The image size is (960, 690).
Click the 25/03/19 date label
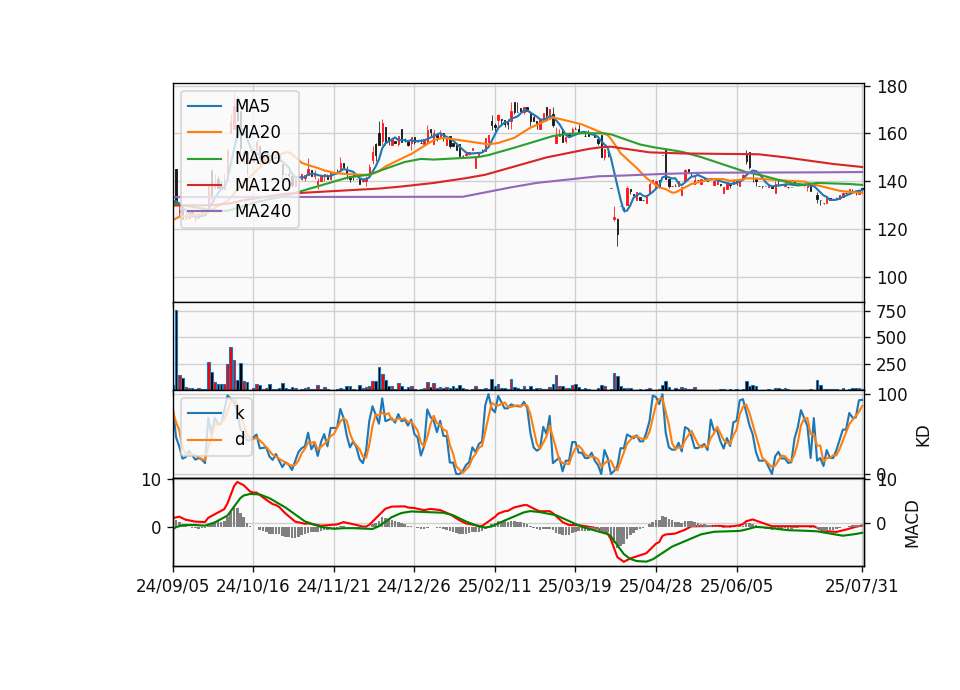(x=575, y=586)
